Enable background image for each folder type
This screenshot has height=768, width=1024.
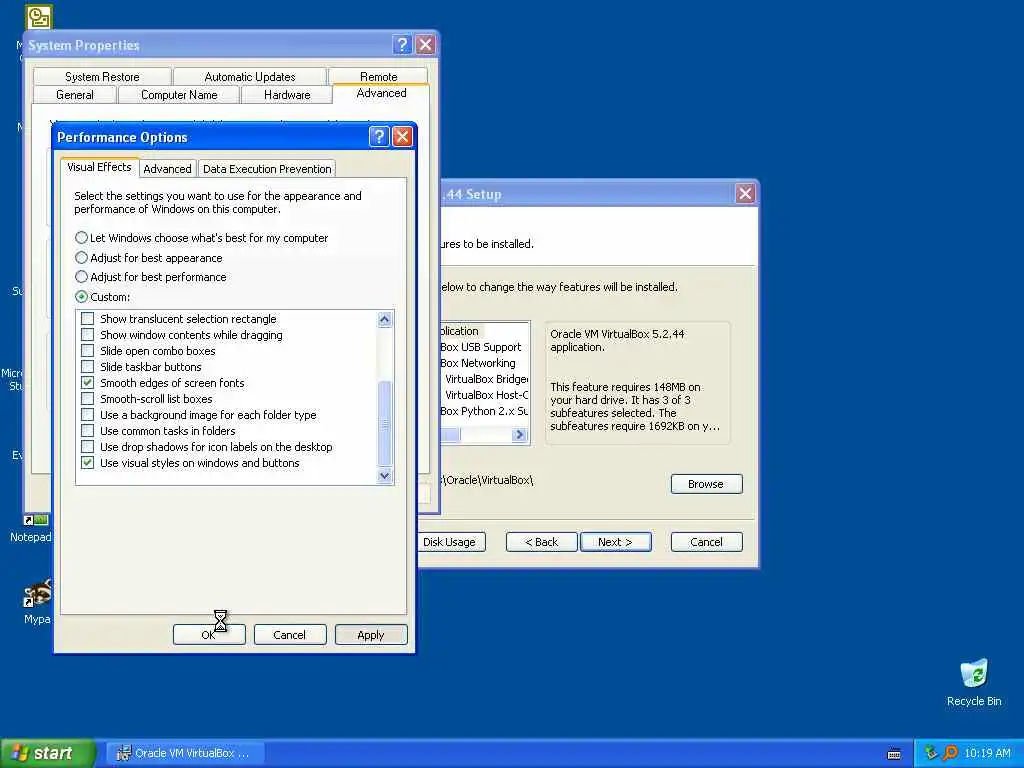88,415
